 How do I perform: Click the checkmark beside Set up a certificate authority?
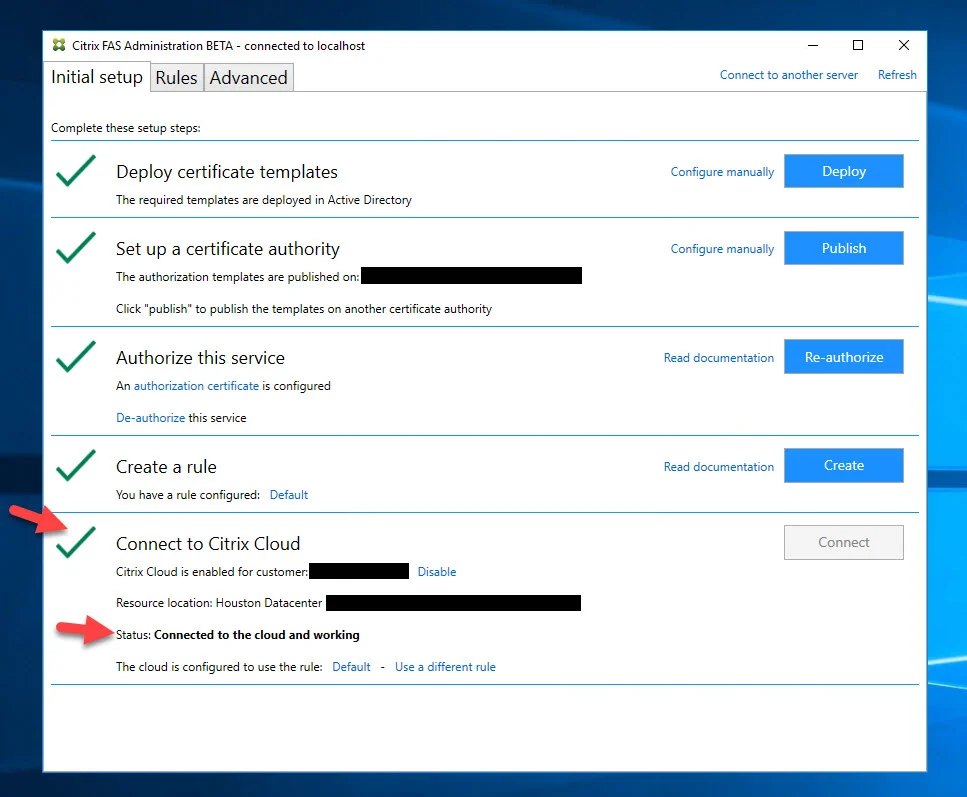(76, 248)
